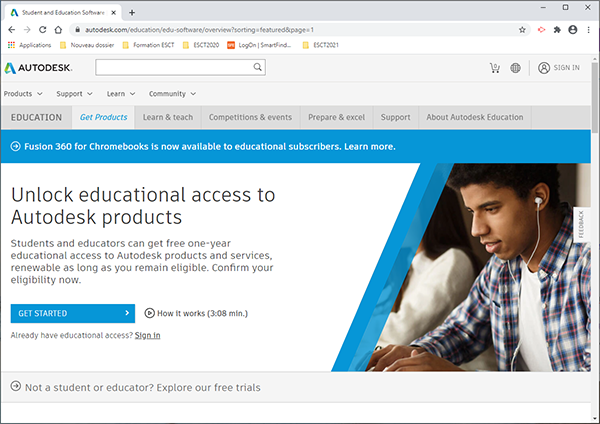Expand the Products dropdown menu
Viewport: 600px width, 424px height.
coord(23,94)
